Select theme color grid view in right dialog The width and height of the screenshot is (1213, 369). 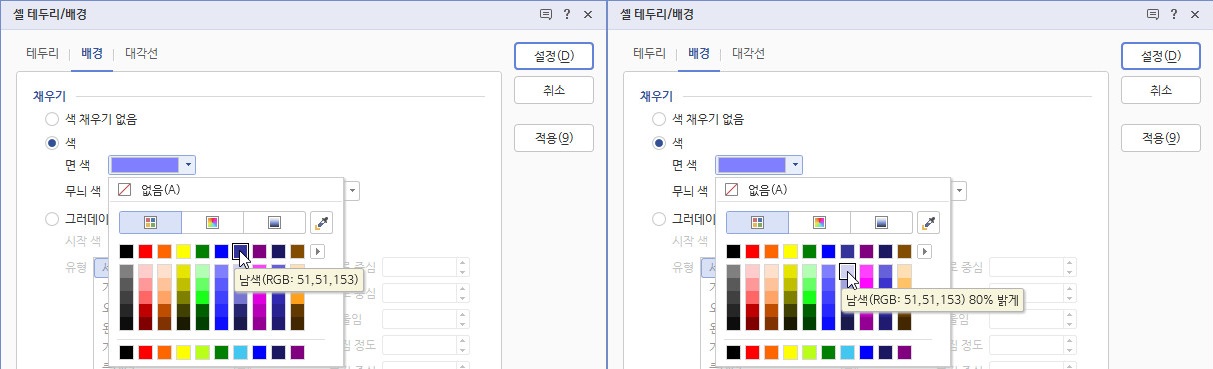757,222
